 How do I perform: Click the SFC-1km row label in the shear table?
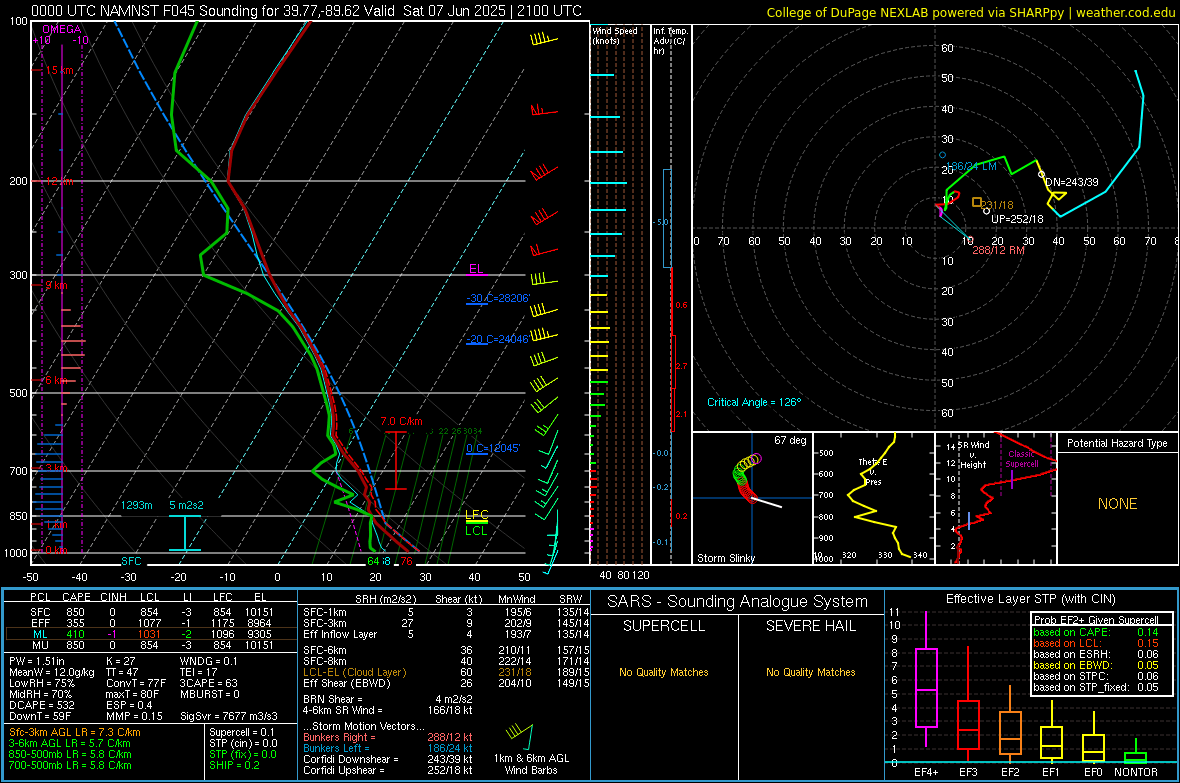click(325, 612)
